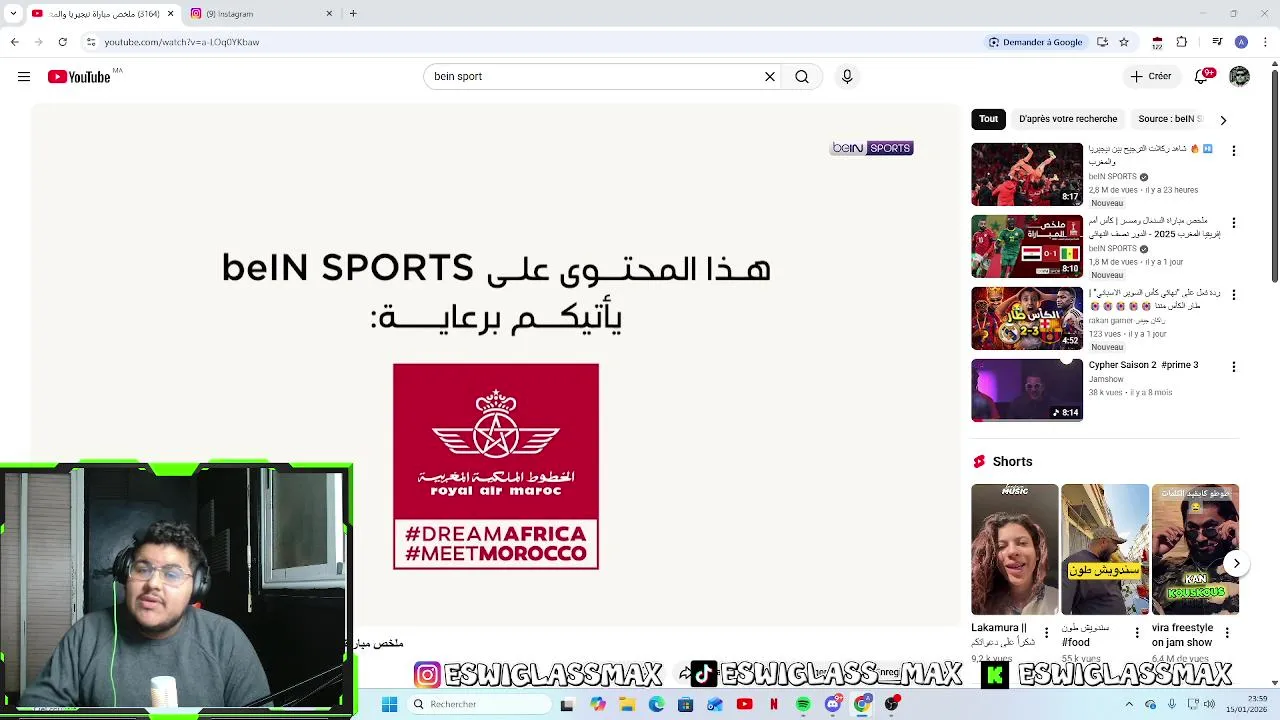Clear the search text with X

point(770,77)
